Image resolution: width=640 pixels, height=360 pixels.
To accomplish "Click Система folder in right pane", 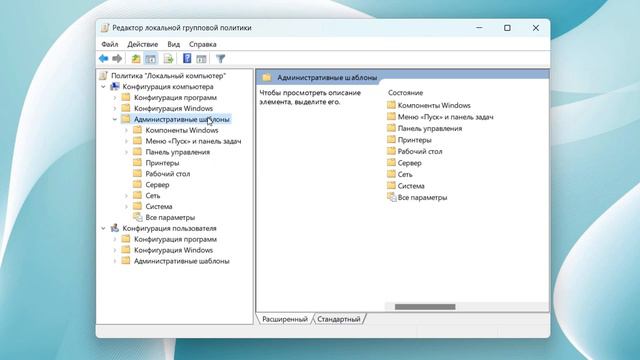I will tap(411, 186).
